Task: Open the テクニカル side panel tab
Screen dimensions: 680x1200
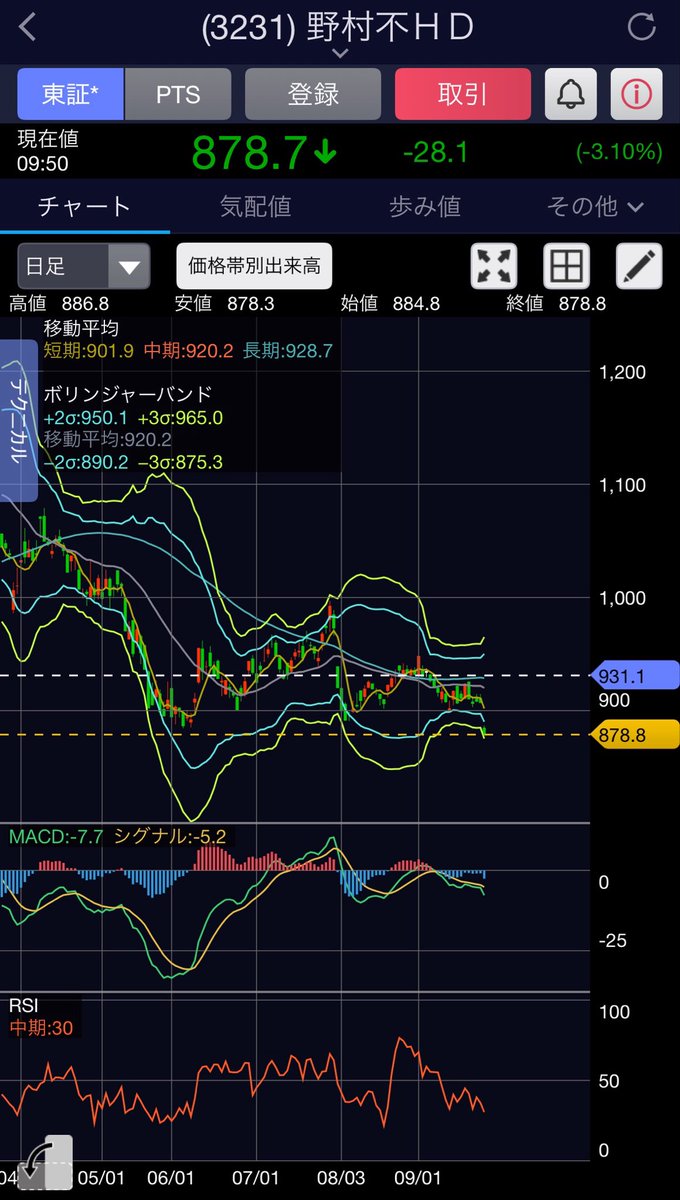Action: pos(19,420)
